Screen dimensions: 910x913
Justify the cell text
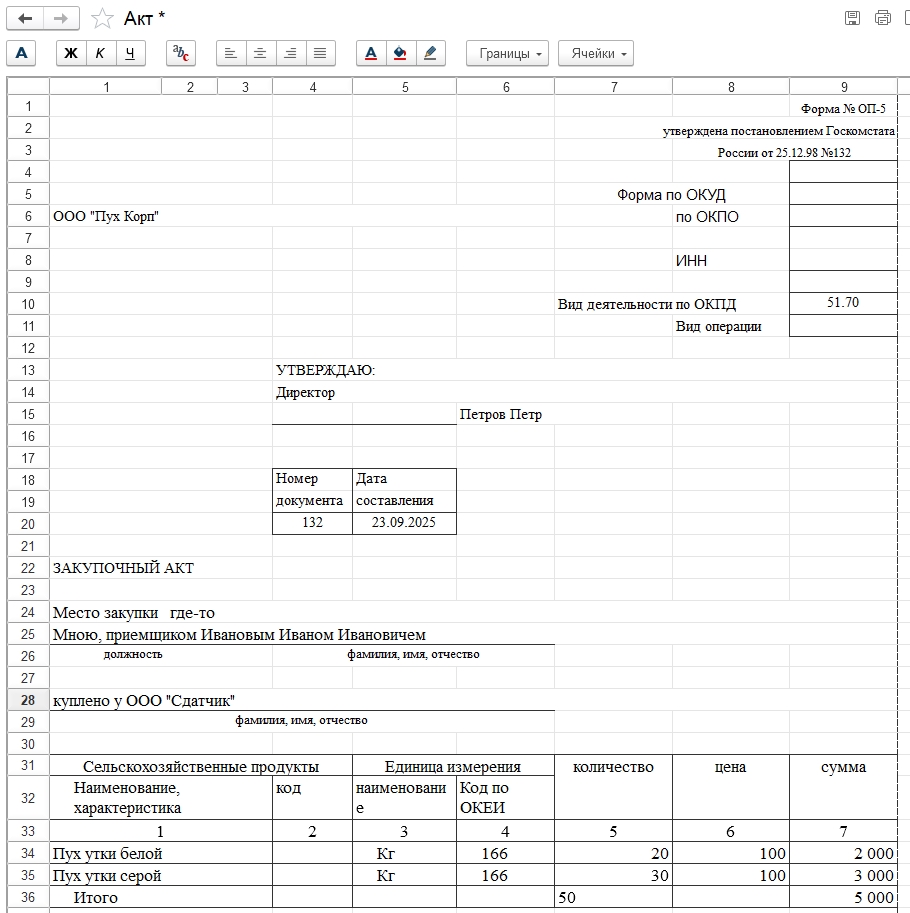click(320, 54)
